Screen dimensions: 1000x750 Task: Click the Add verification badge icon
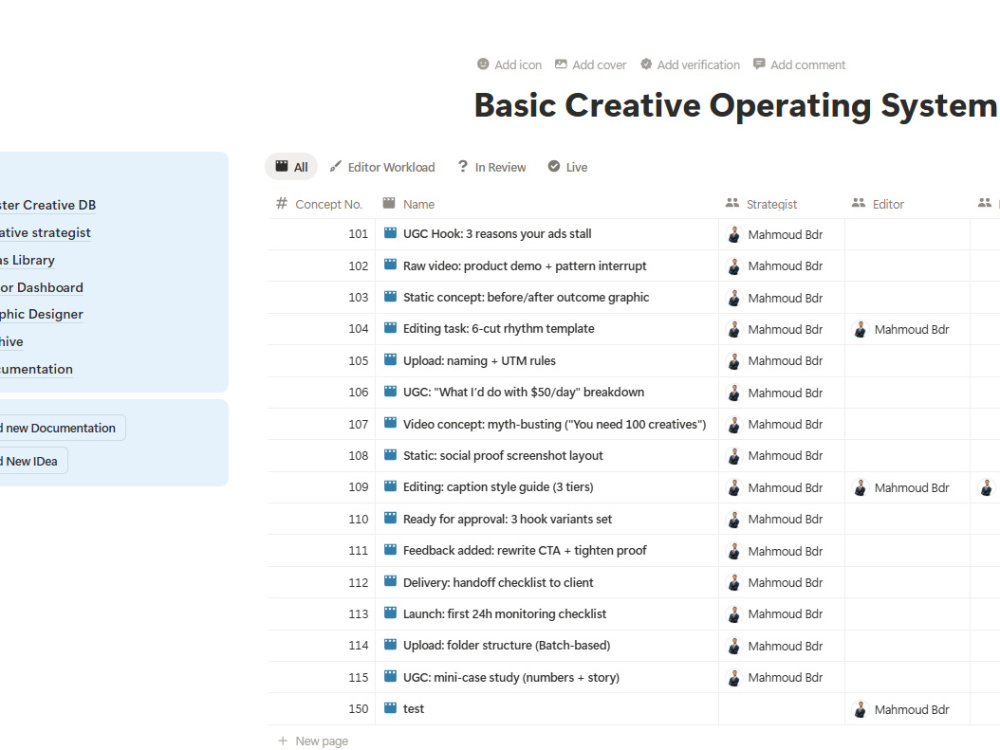click(x=646, y=64)
